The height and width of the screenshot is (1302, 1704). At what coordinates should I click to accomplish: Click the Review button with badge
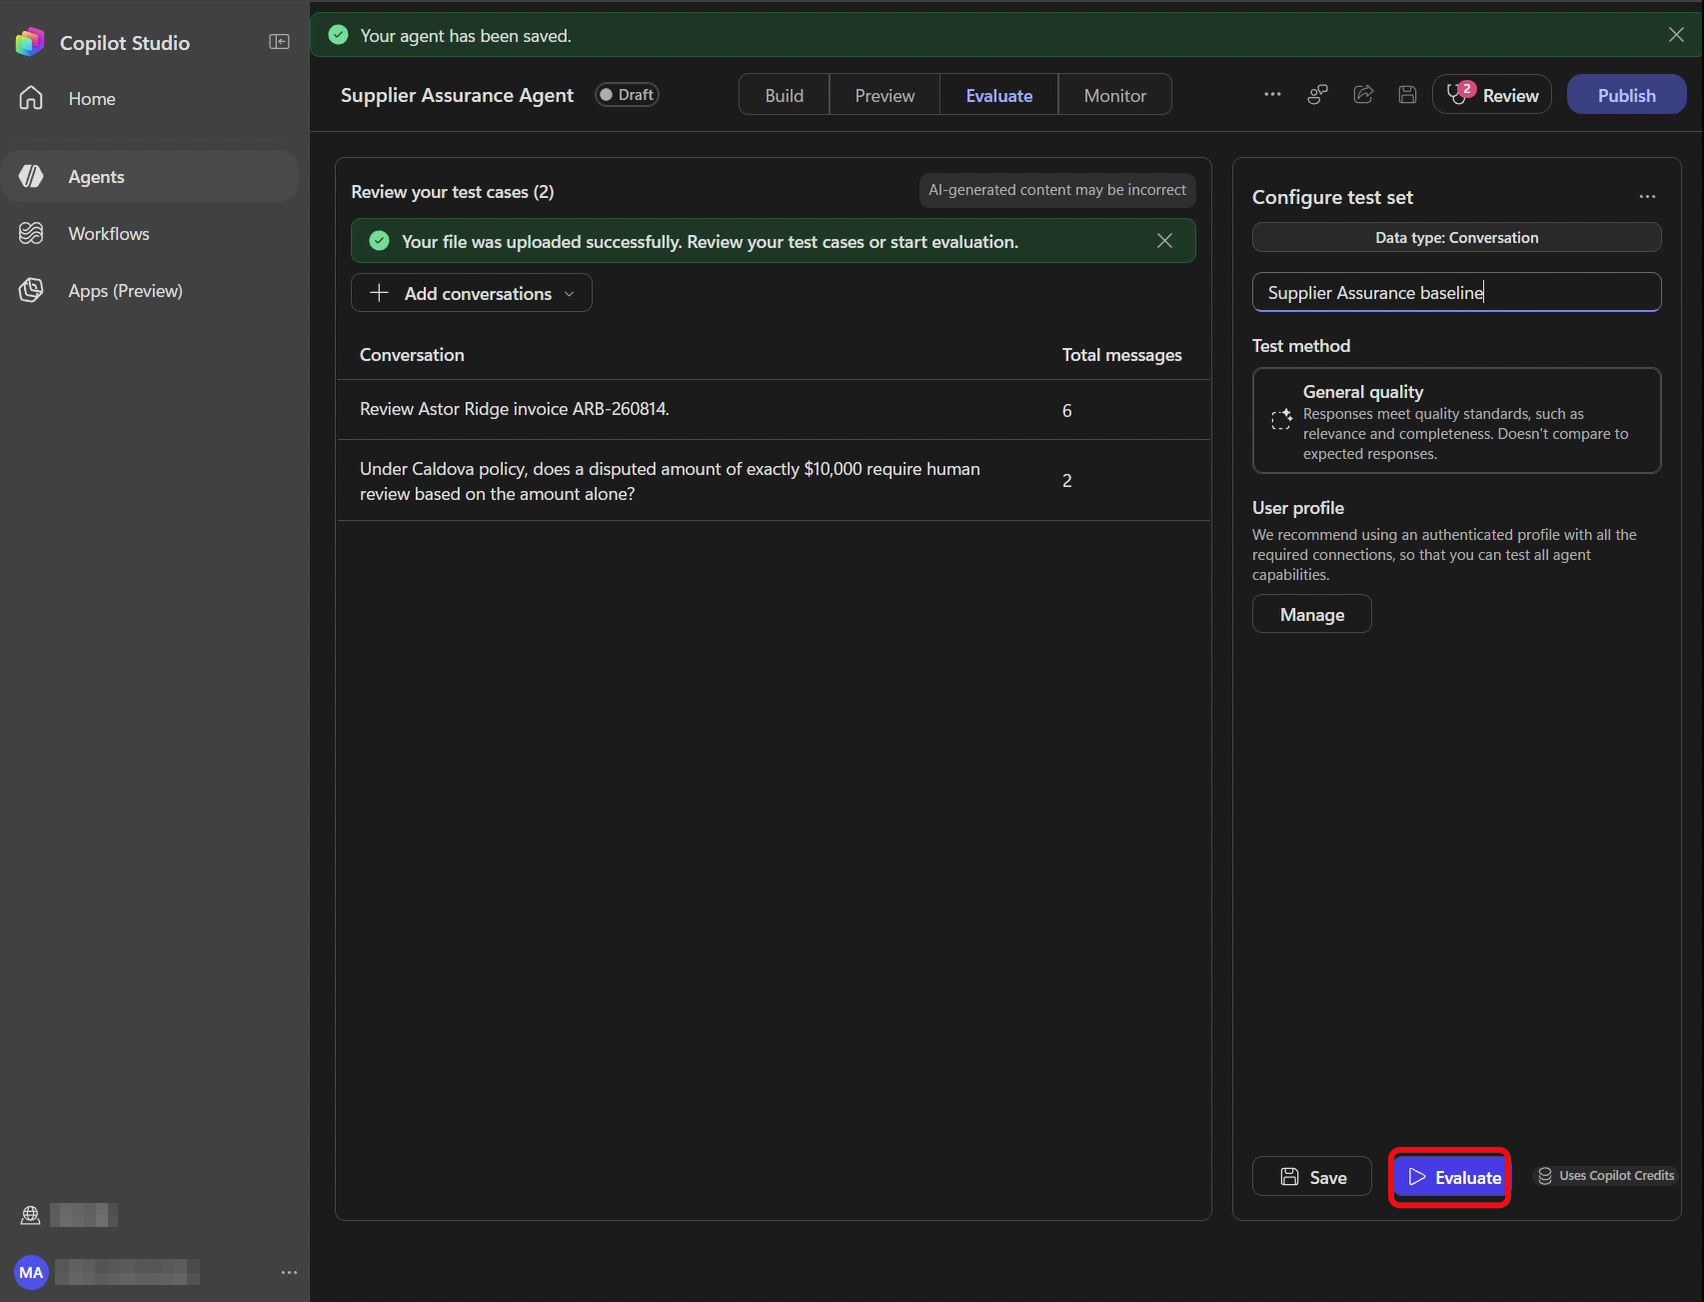pyautogui.click(x=1492, y=95)
